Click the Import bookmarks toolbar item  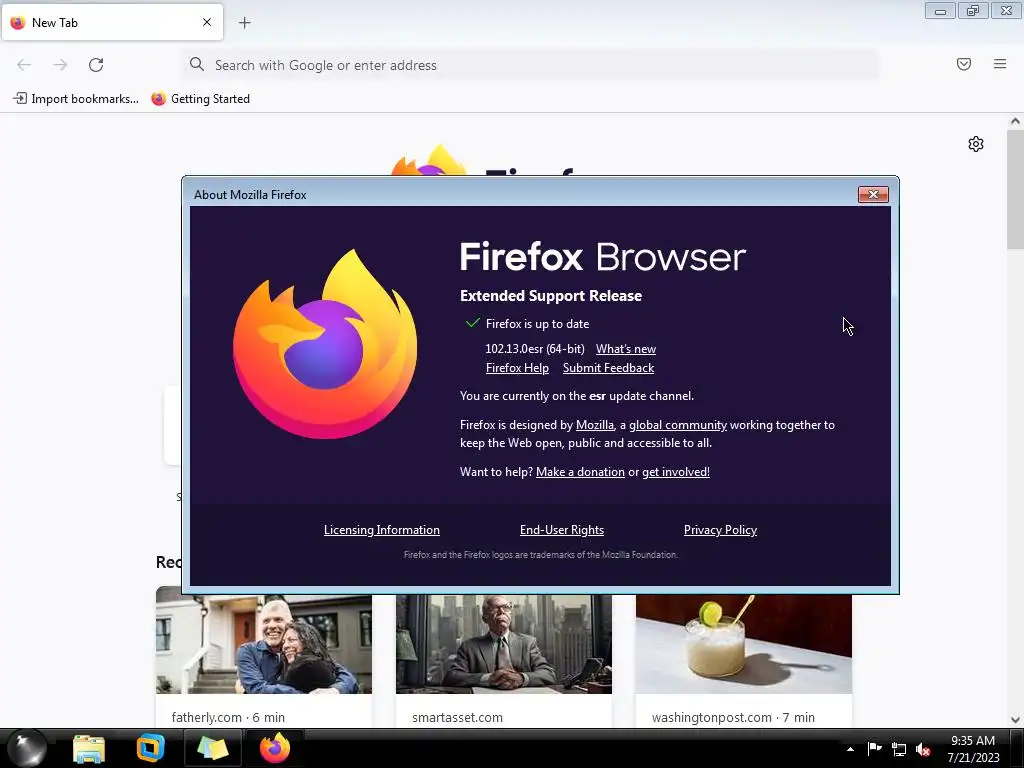pyautogui.click(x=76, y=99)
